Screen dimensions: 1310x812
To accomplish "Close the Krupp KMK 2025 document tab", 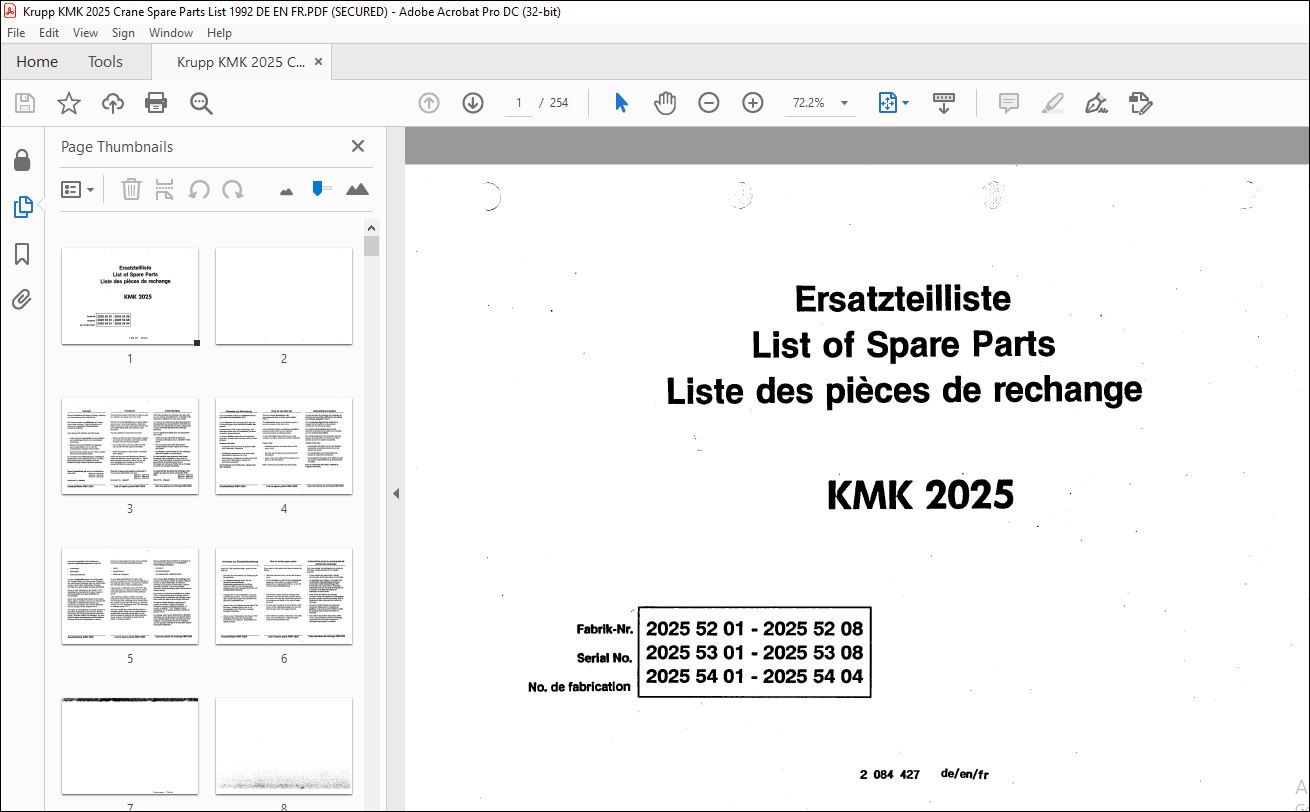I will [318, 61].
